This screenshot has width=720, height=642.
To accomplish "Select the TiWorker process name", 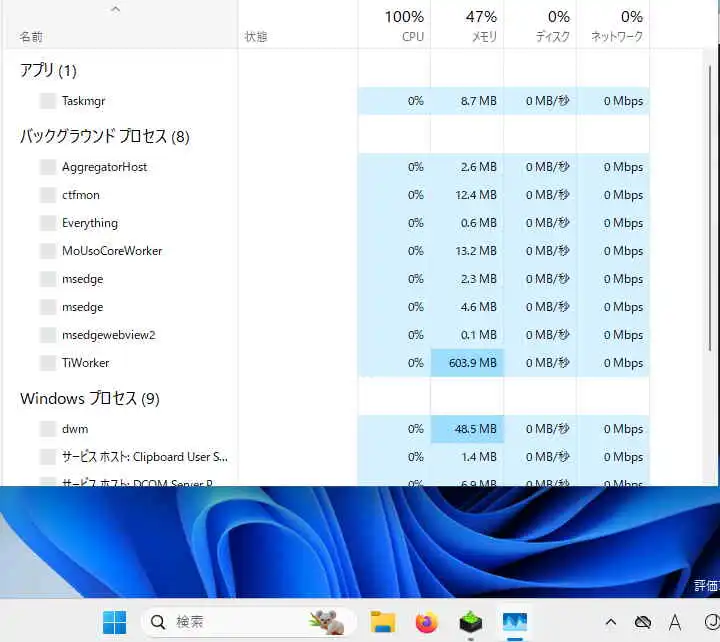I will [x=86, y=363].
